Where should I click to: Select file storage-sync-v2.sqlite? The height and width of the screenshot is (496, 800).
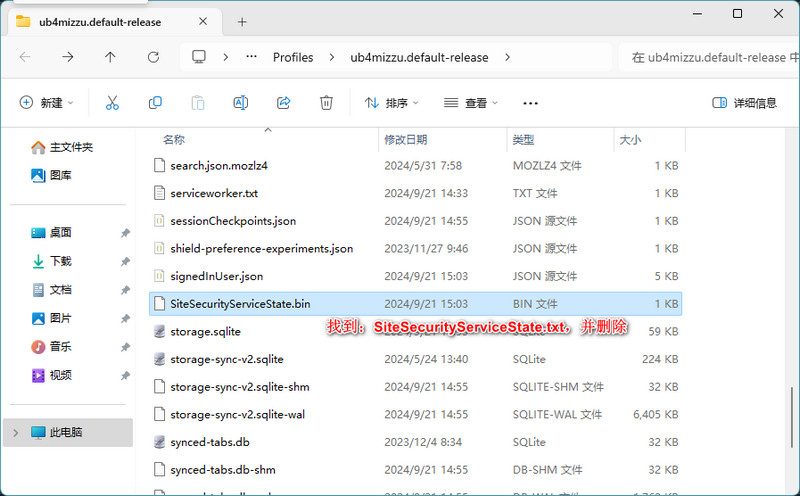coord(415,359)
